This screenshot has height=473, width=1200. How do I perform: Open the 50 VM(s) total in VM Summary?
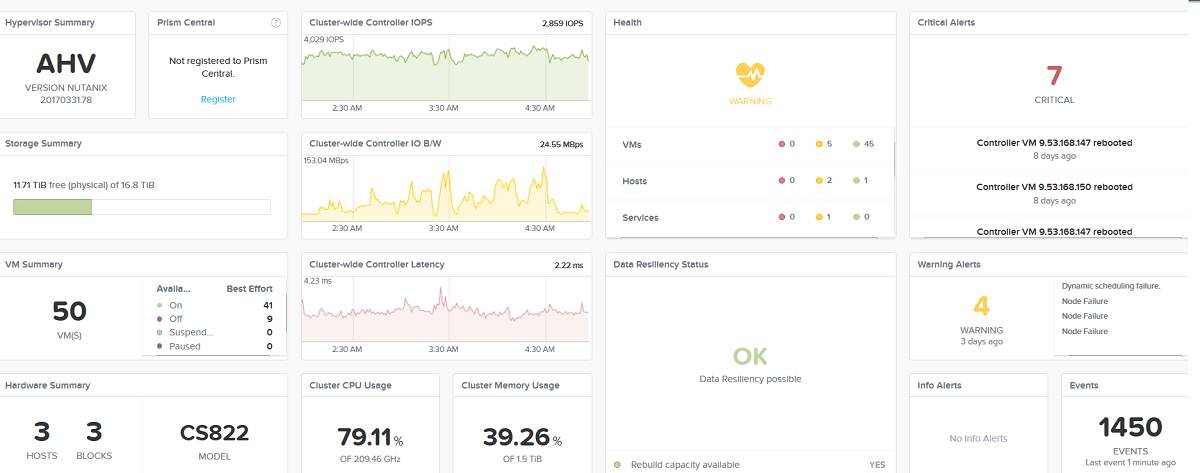pyautogui.click(x=69, y=312)
